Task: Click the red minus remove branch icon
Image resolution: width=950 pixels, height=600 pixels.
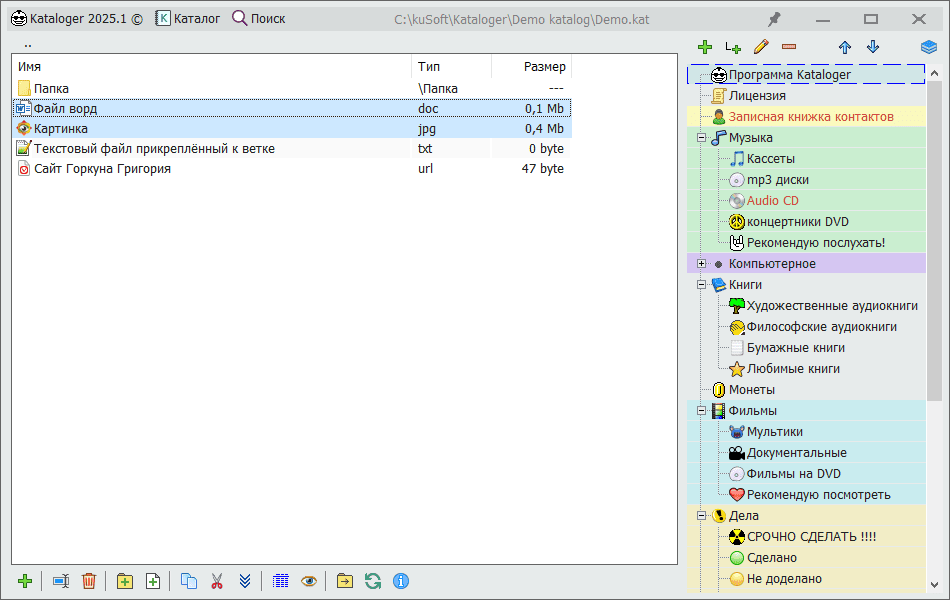Action: click(789, 47)
